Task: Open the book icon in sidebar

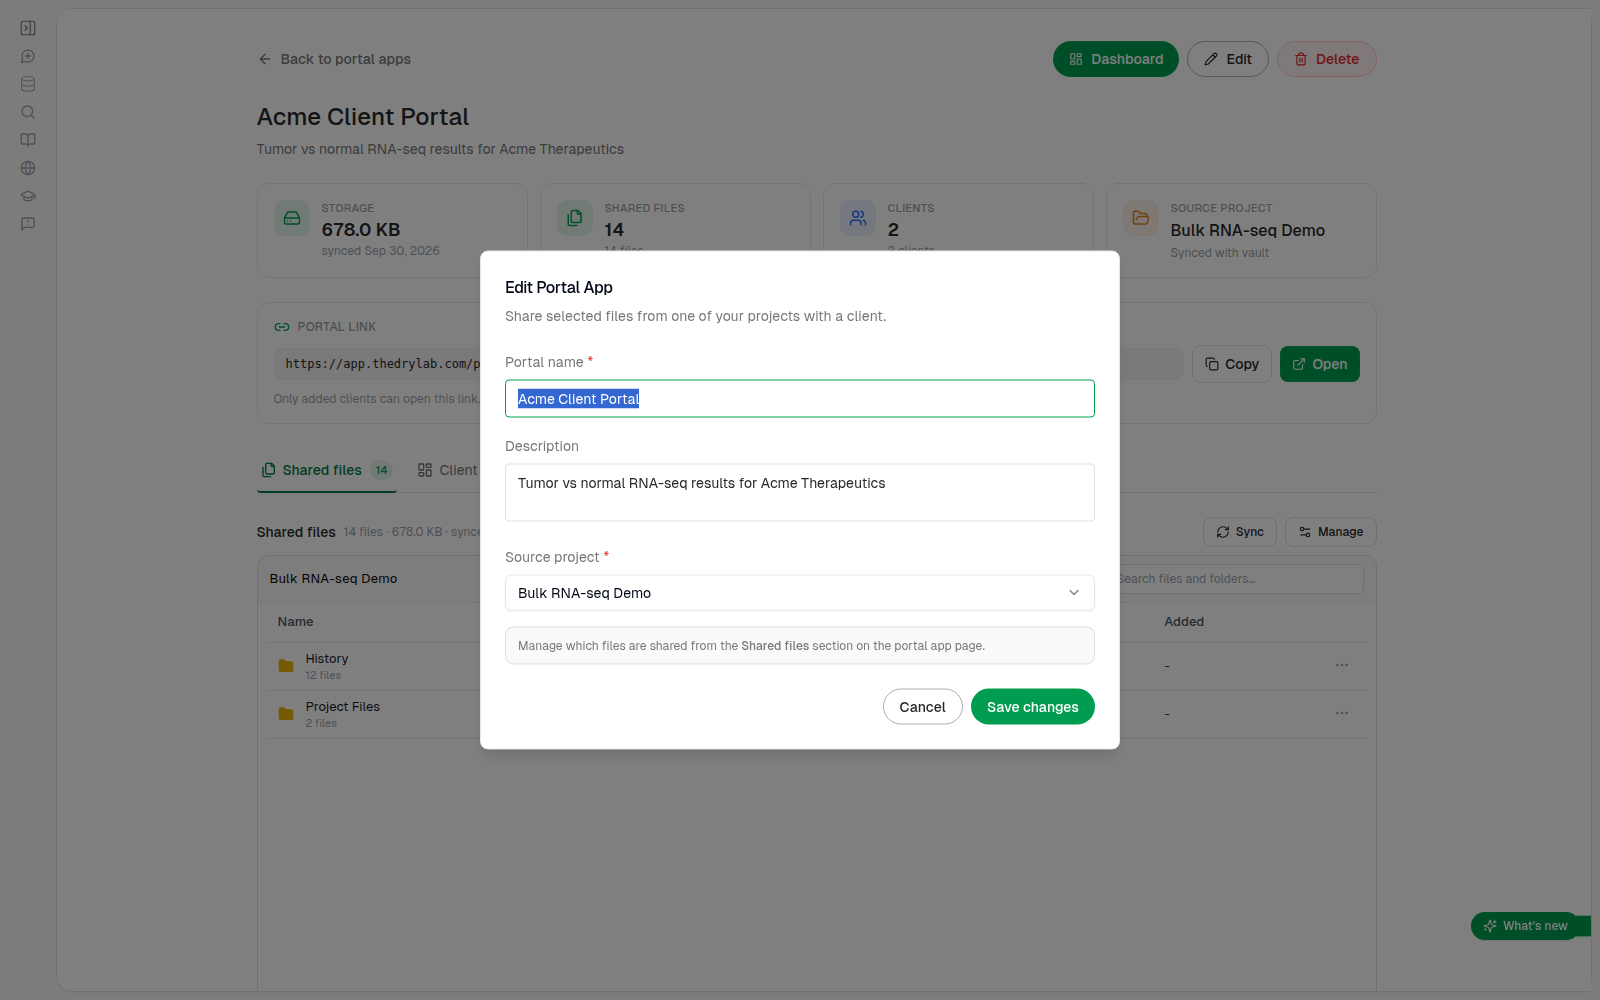Action: point(28,140)
